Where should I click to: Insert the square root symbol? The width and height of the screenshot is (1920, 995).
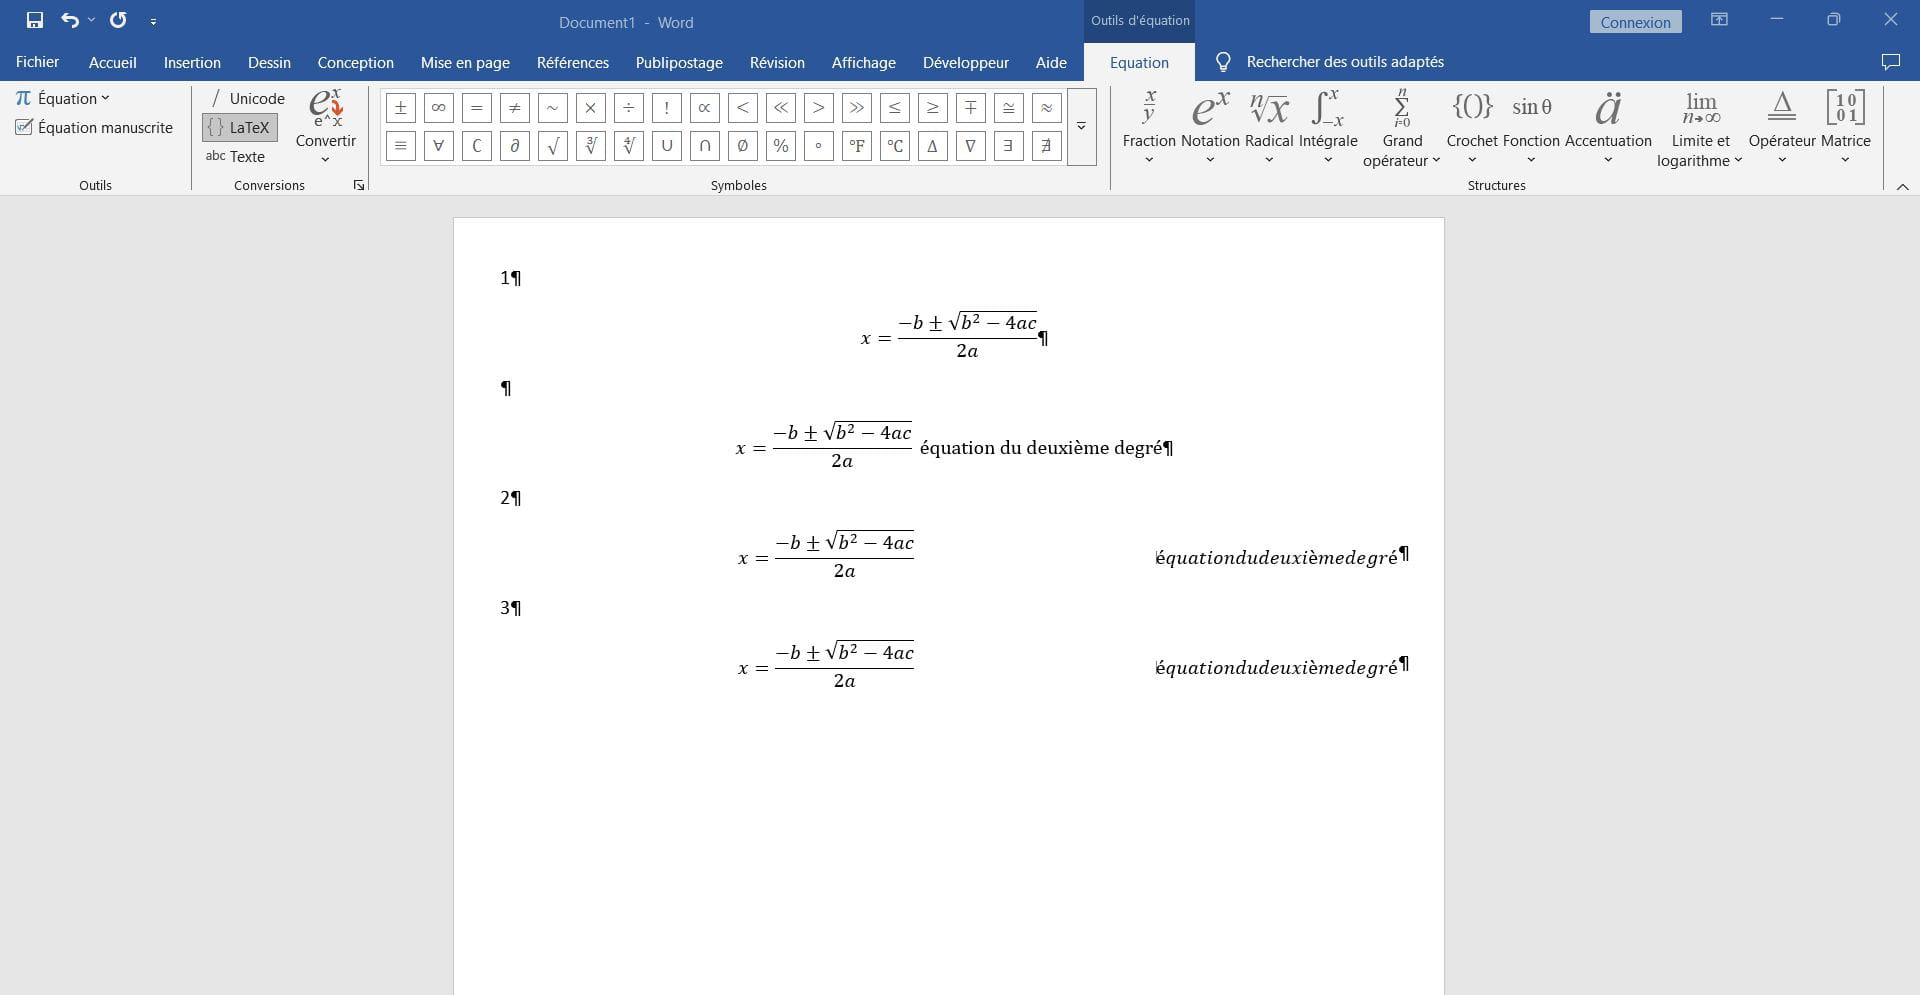[552, 146]
